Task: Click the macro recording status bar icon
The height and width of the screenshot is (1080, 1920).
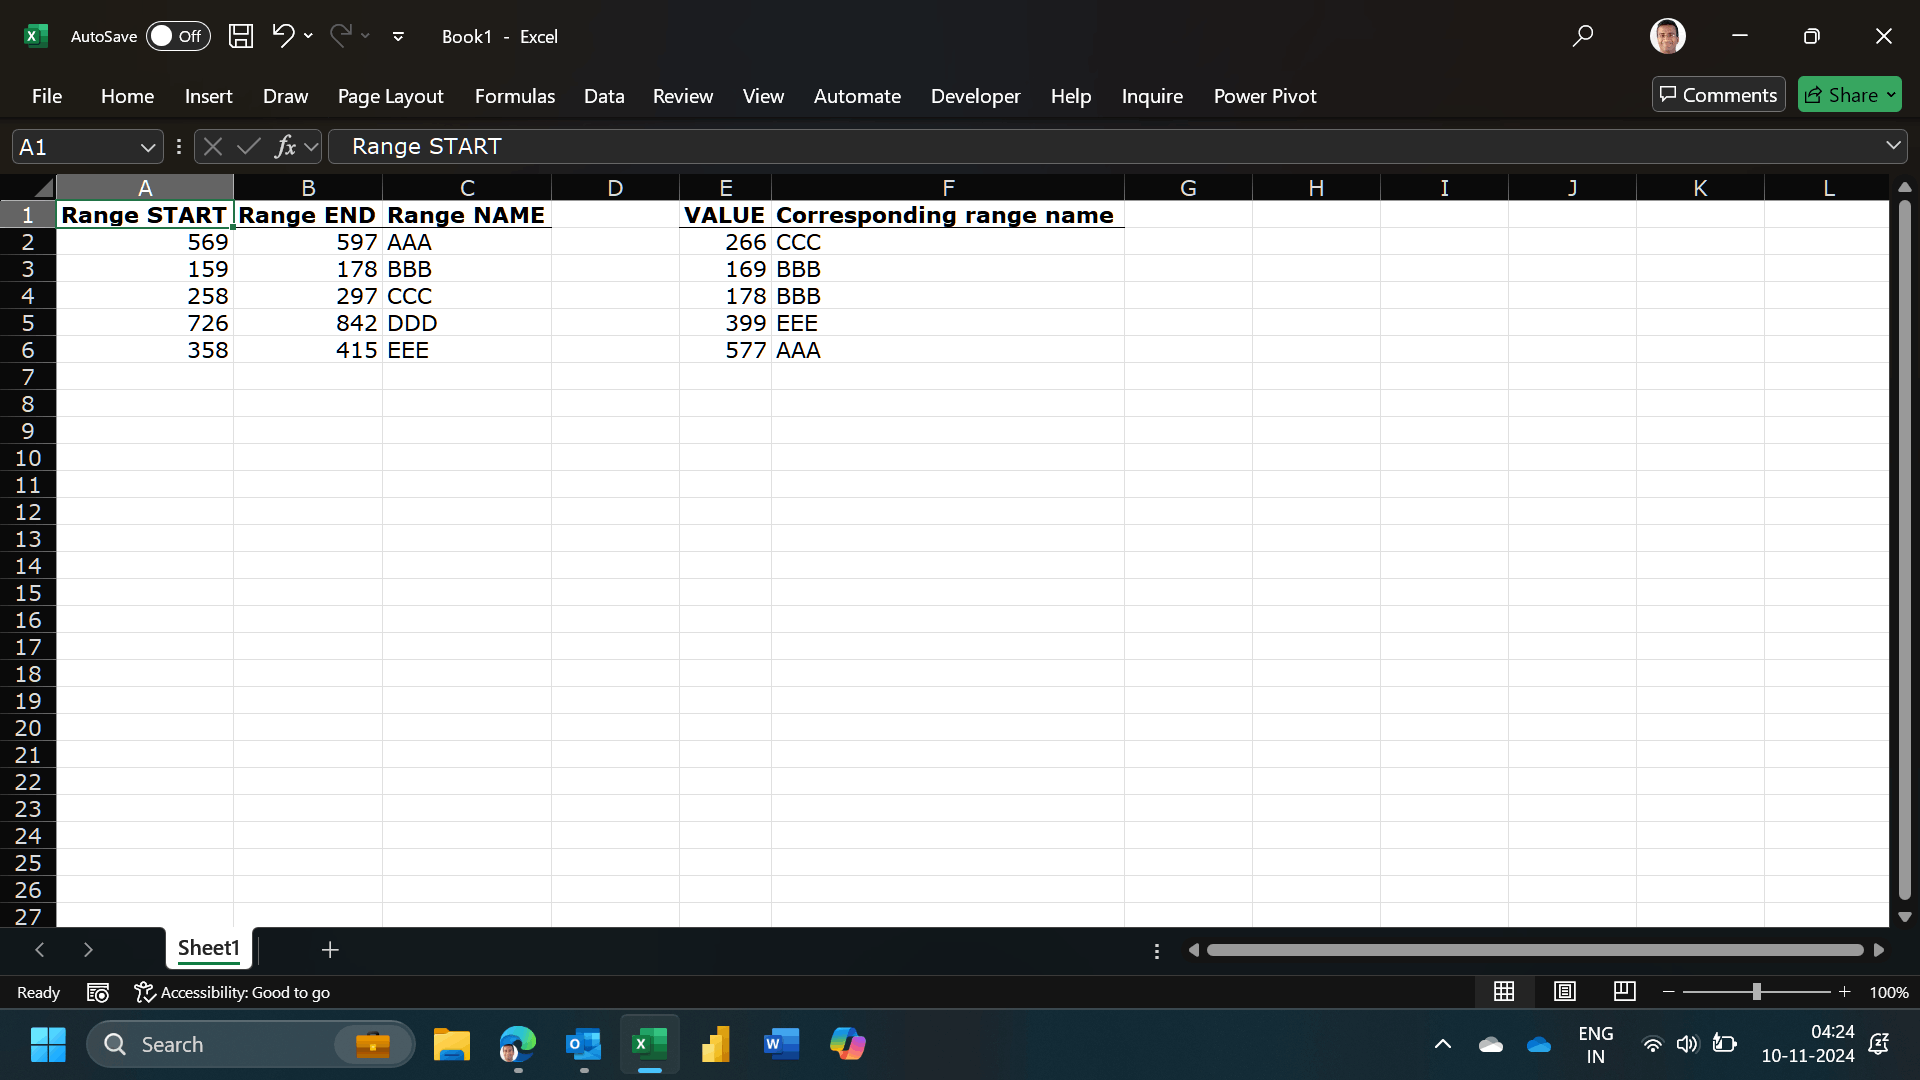Action: 98,992
